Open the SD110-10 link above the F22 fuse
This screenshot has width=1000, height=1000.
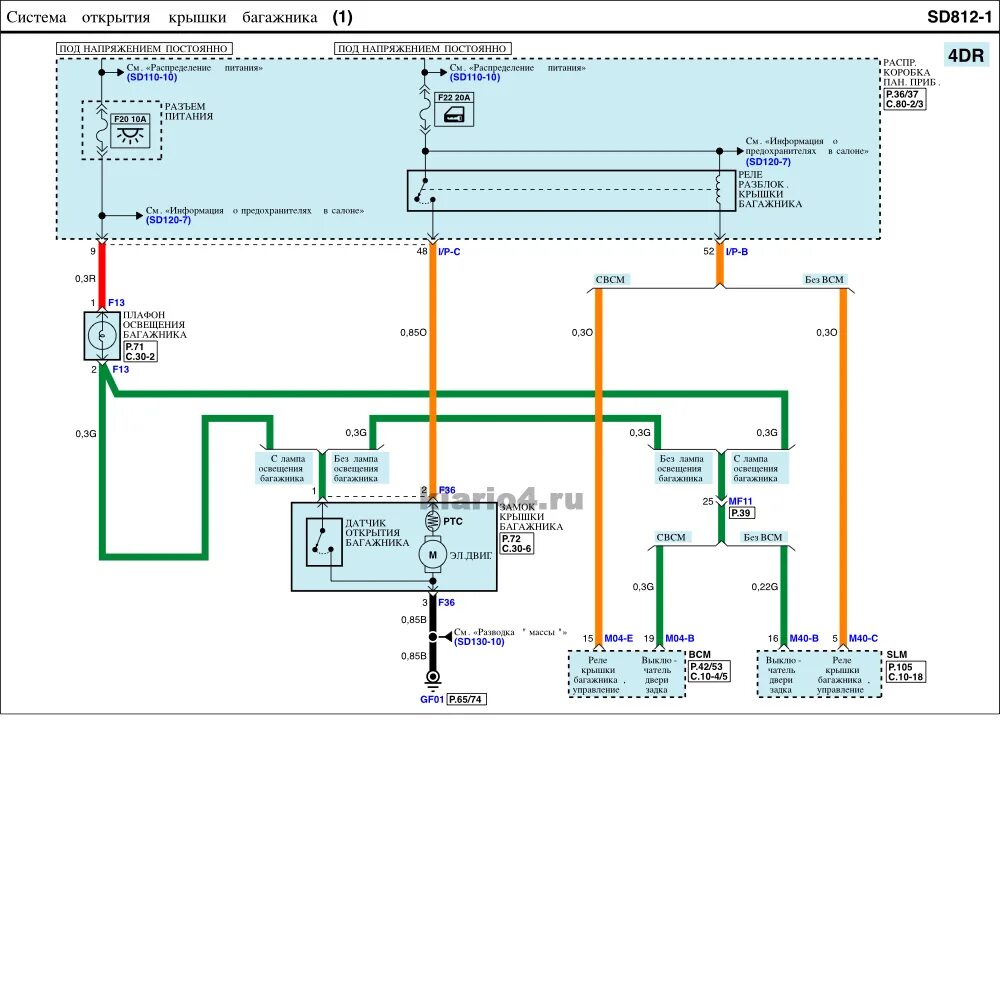475,77
